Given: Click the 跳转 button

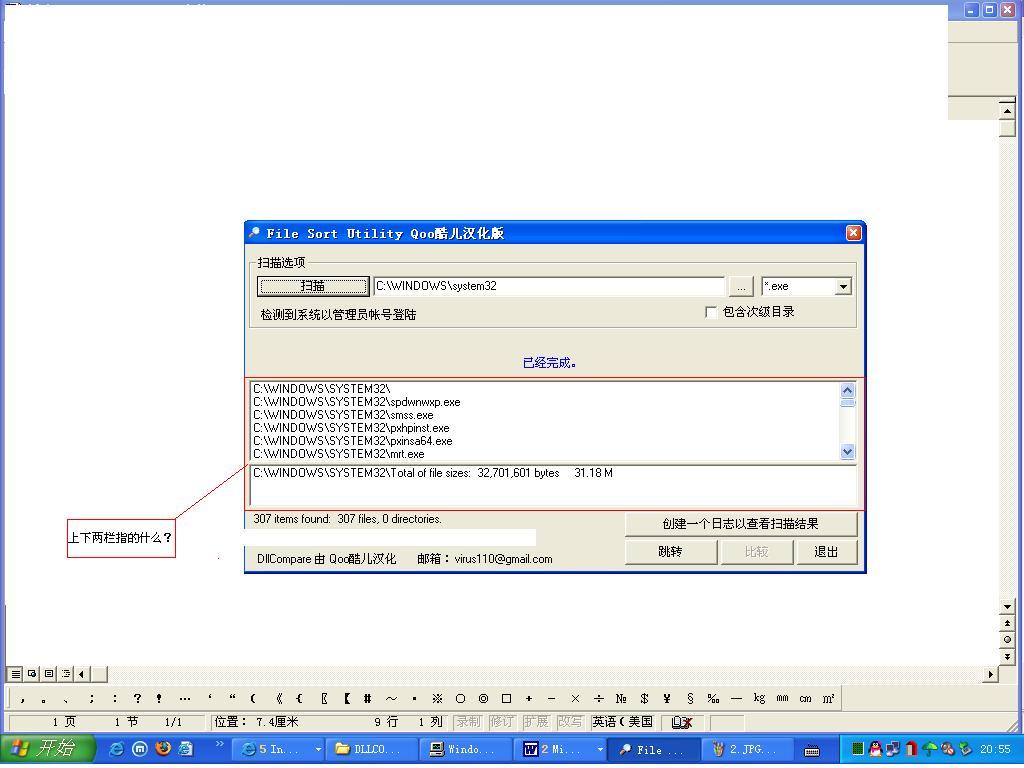Looking at the screenshot, I should pyautogui.click(x=670, y=552).
